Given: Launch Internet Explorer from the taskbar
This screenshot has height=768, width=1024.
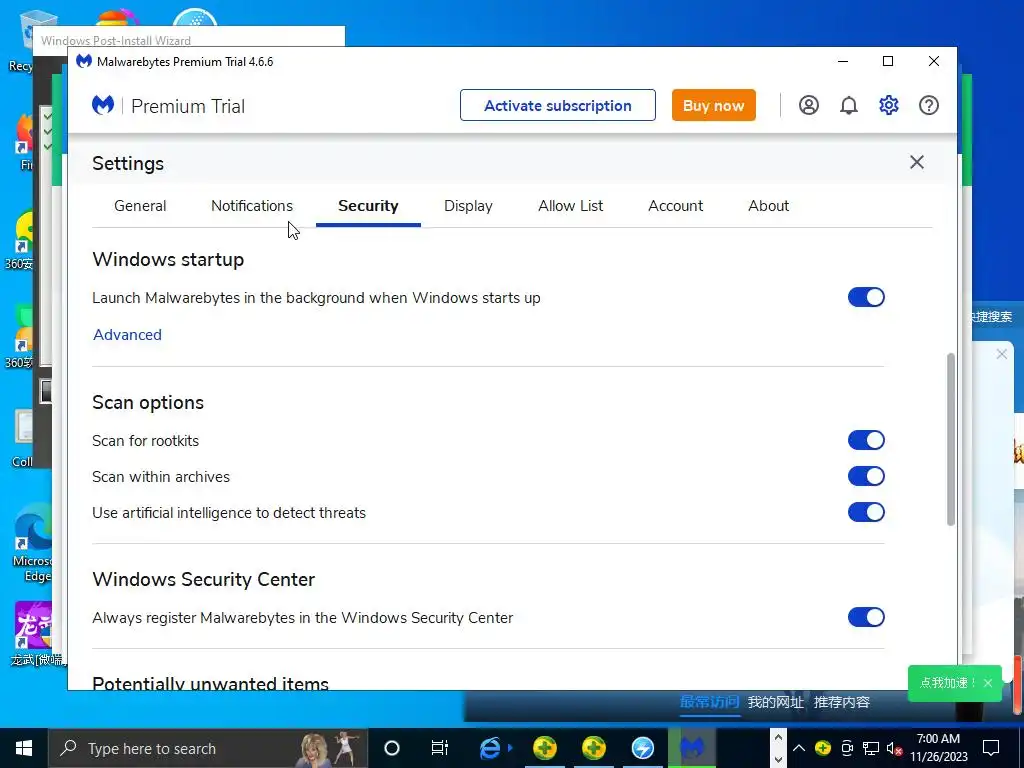Looking at the screenshot, I should [489, 748].
